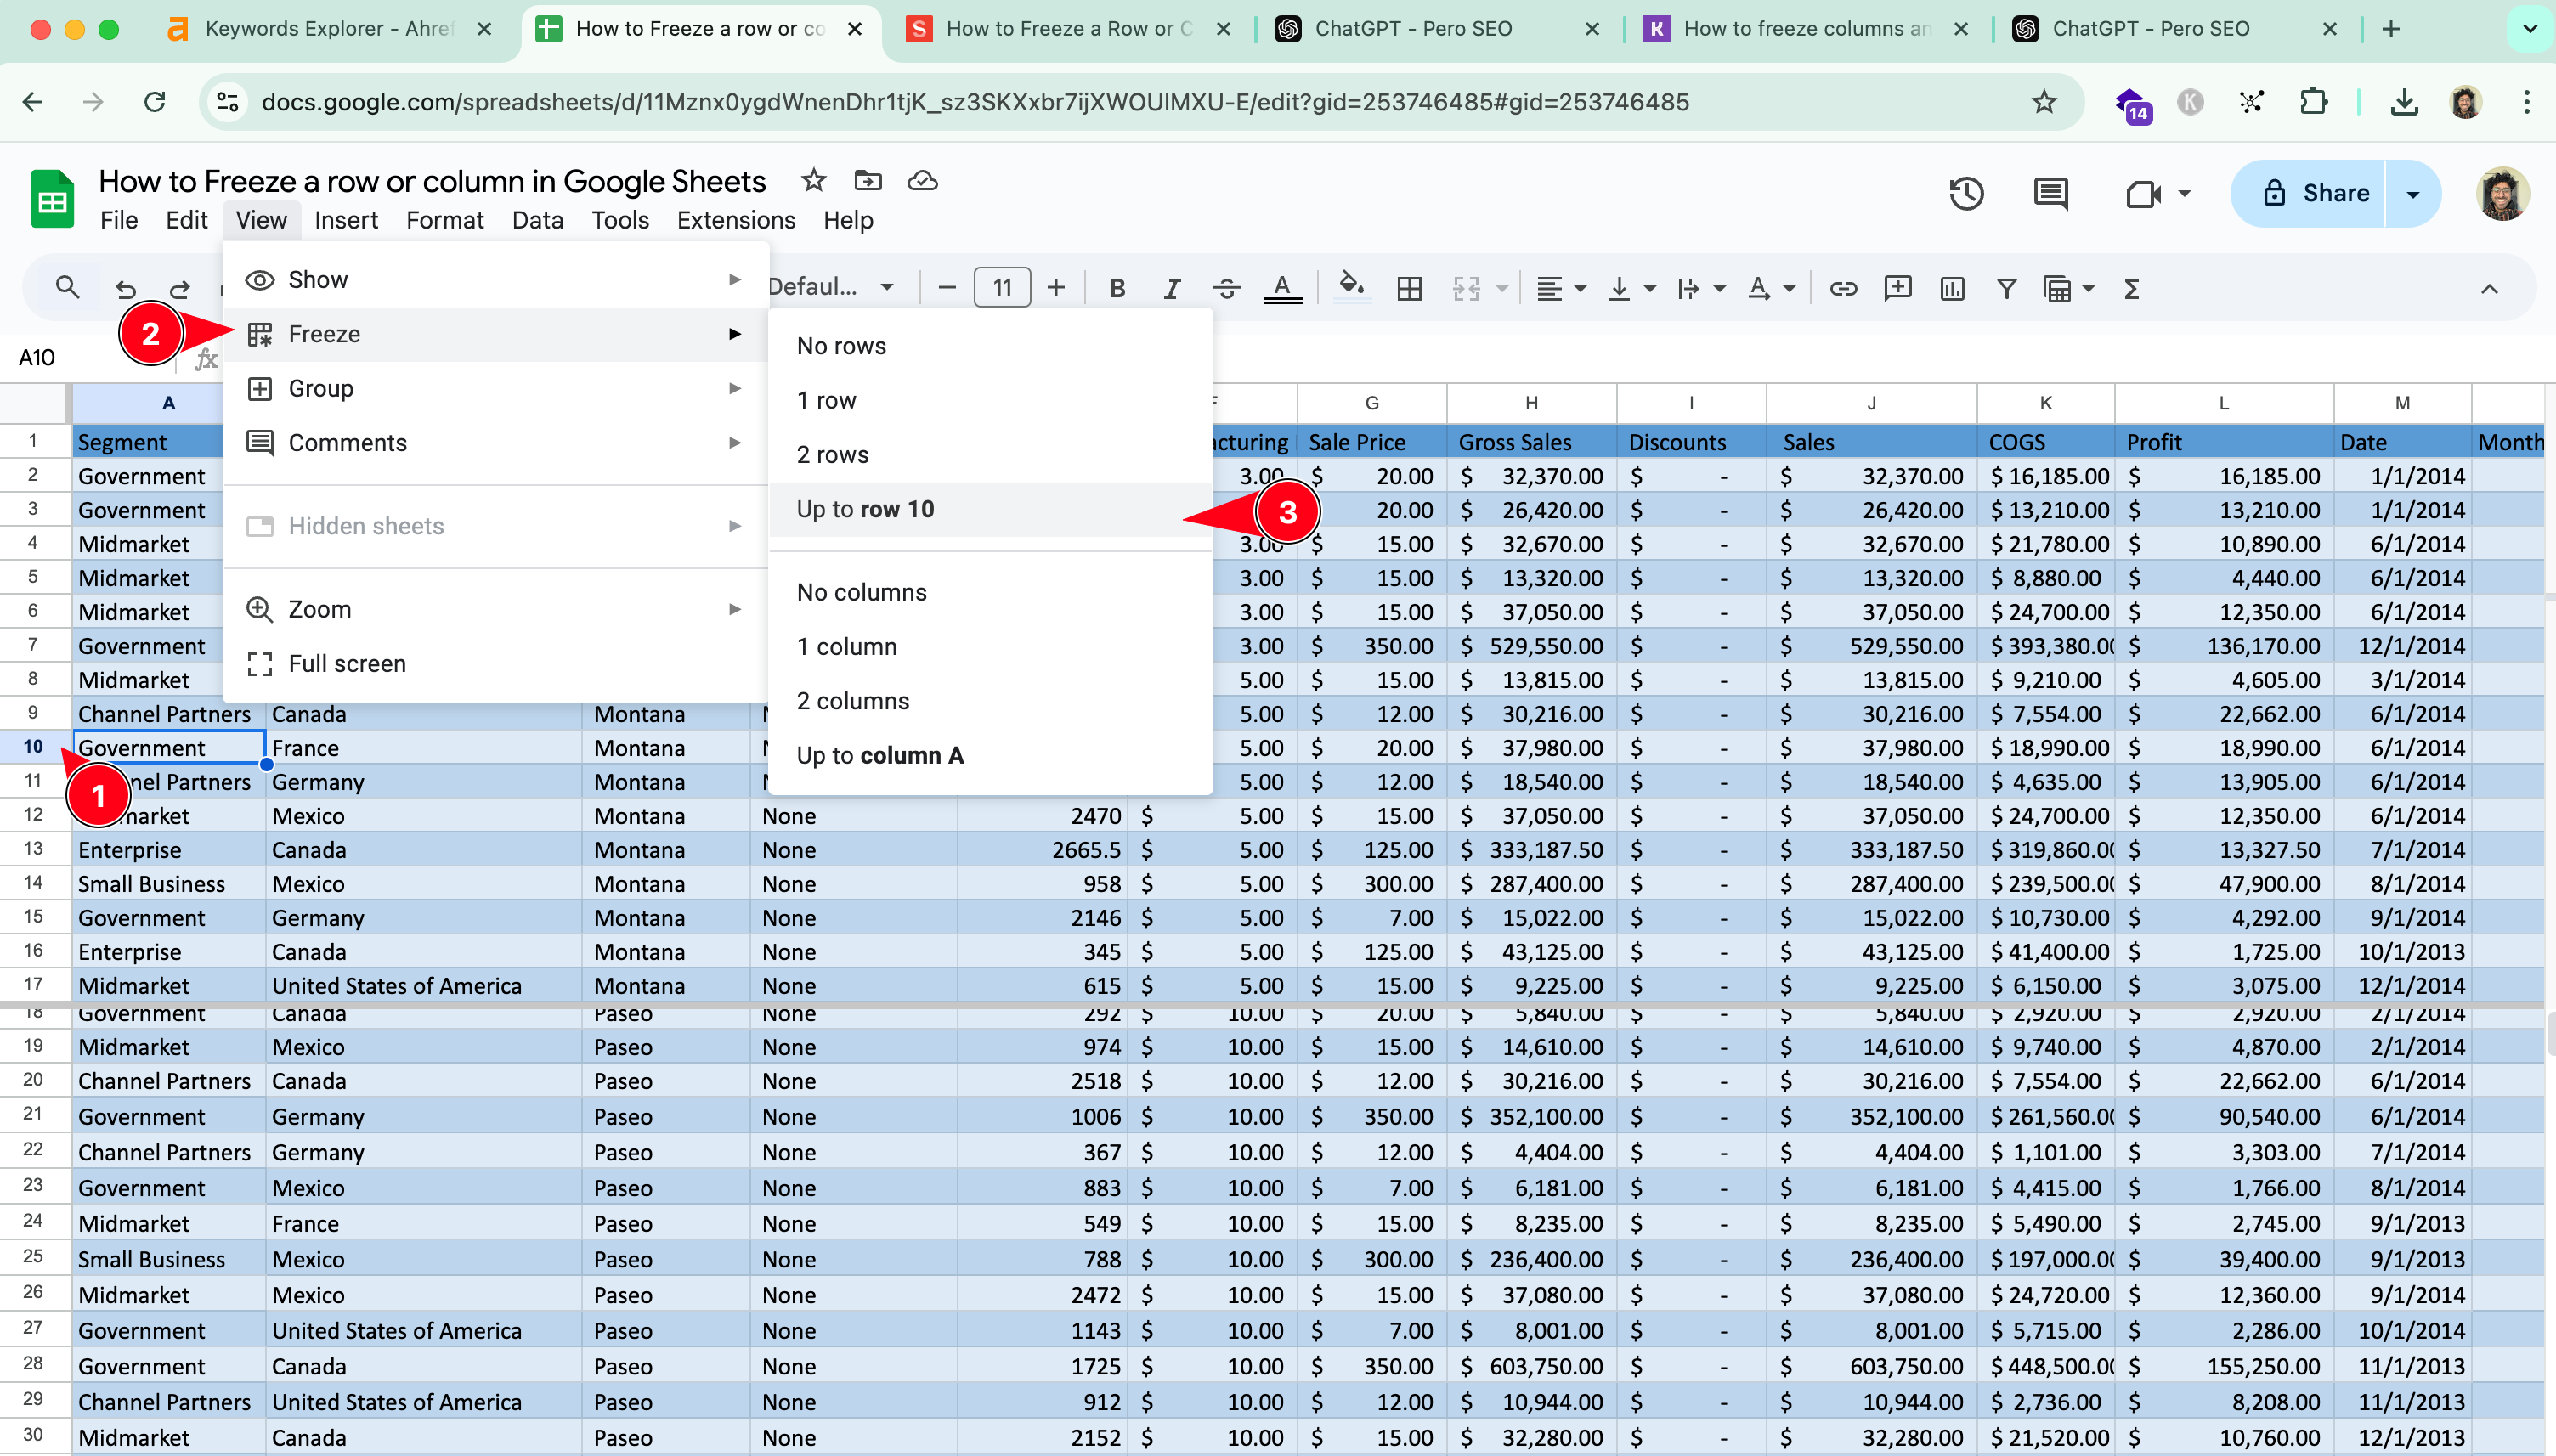Open the fill color bucket
2556x1456 pixels.
click(x=1351, y=286)
